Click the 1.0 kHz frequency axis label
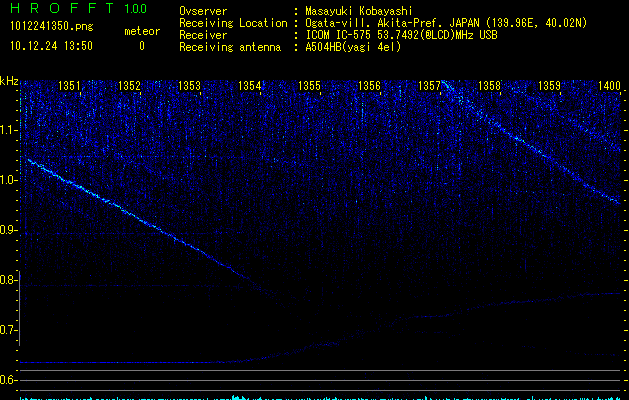The width and height of the screenshot is (629, 400). [9, 180]
